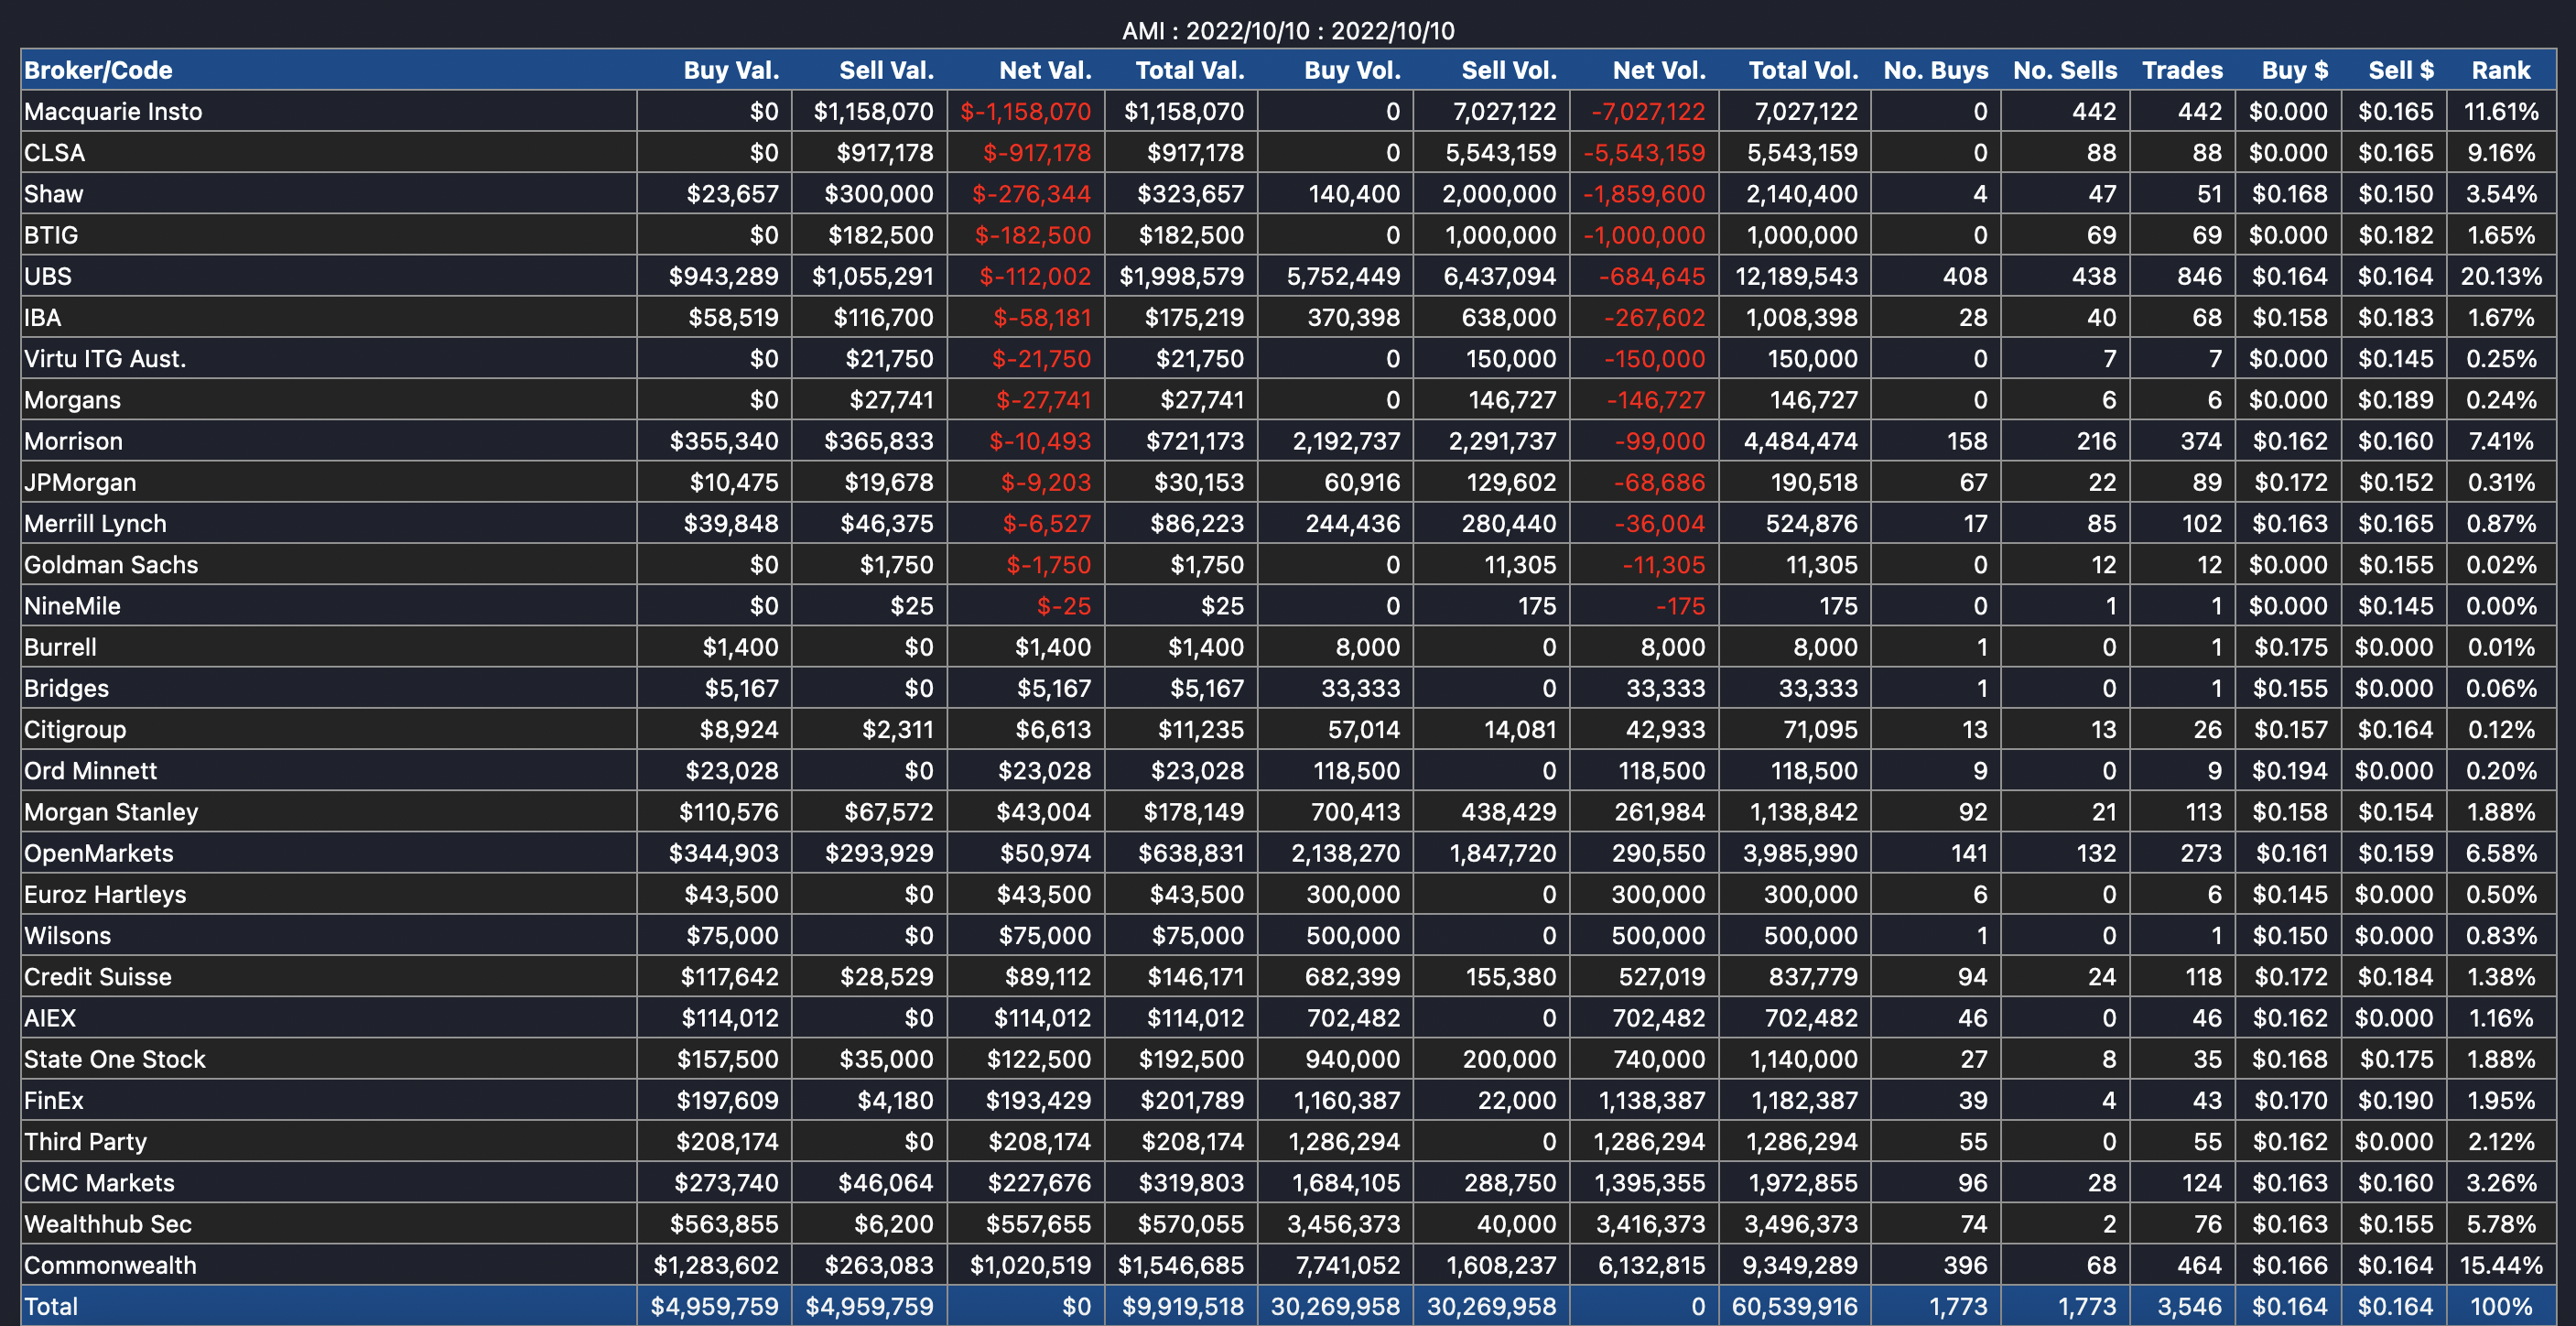Click the Merrill Lynch broker name
This screenshot has width=2576, height=1326.
95,523
